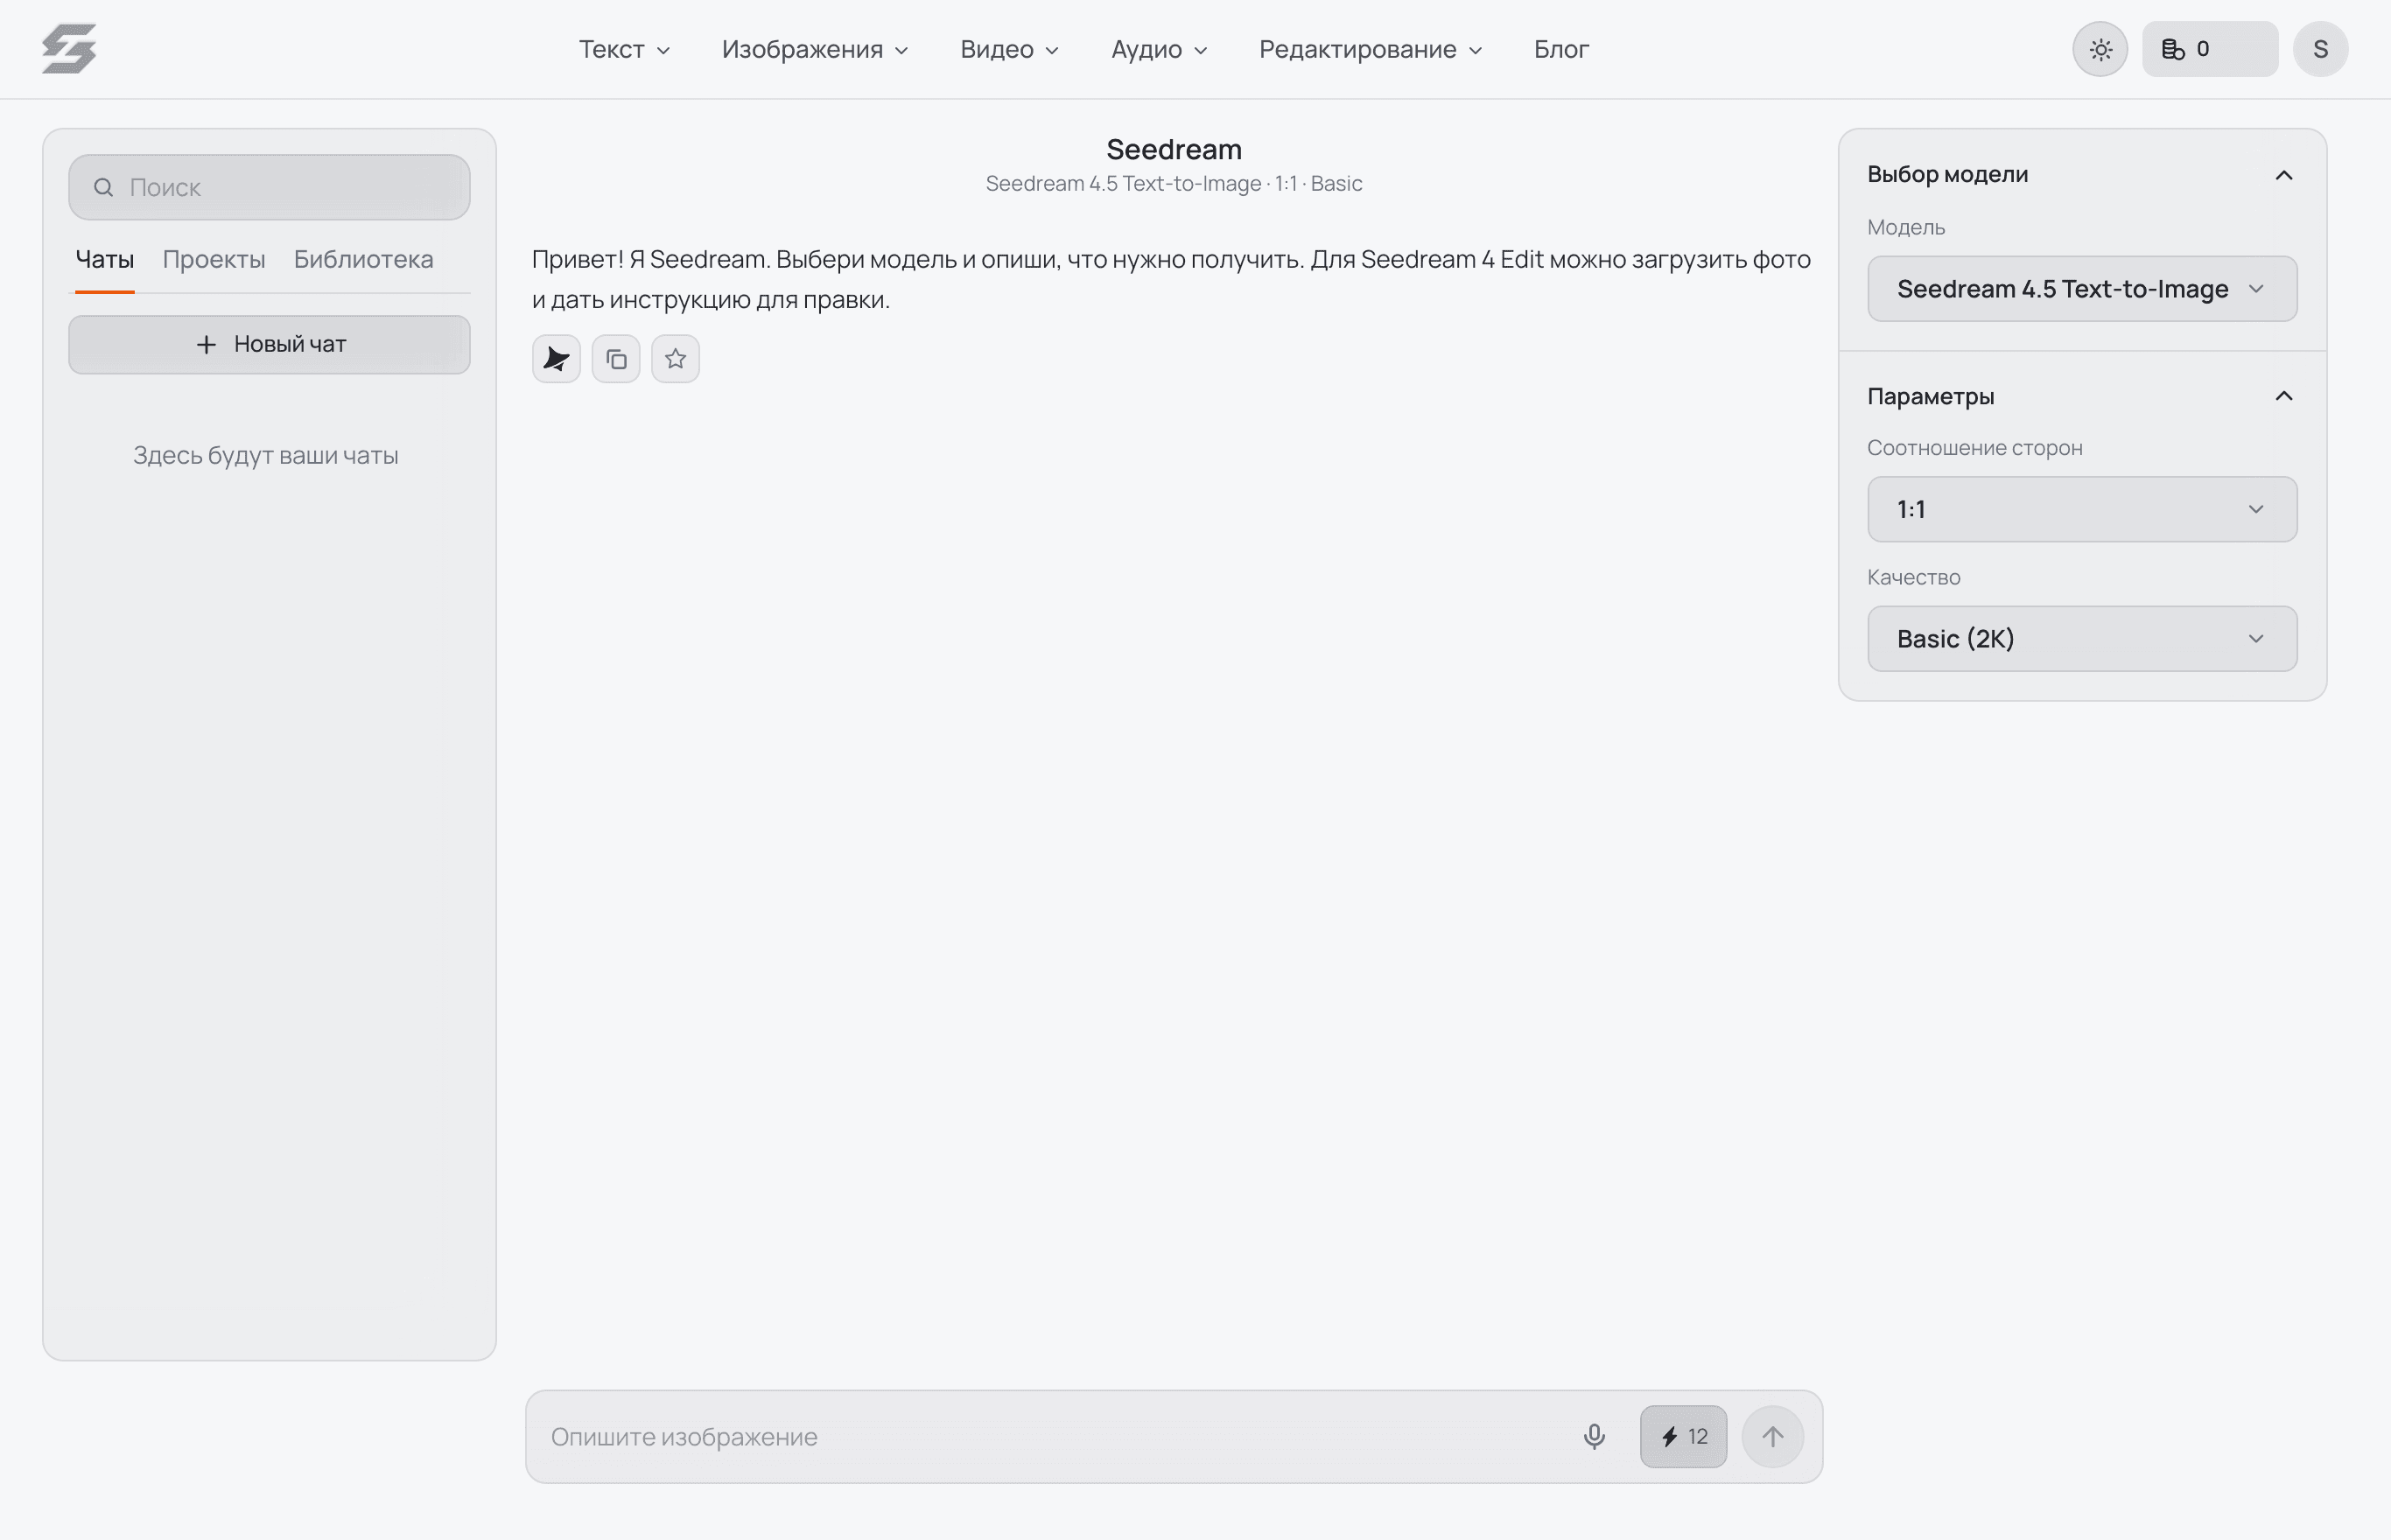Click the share arrow icon under greeting
This screenshot has width=2391, height=1540.
pos(556,359)
